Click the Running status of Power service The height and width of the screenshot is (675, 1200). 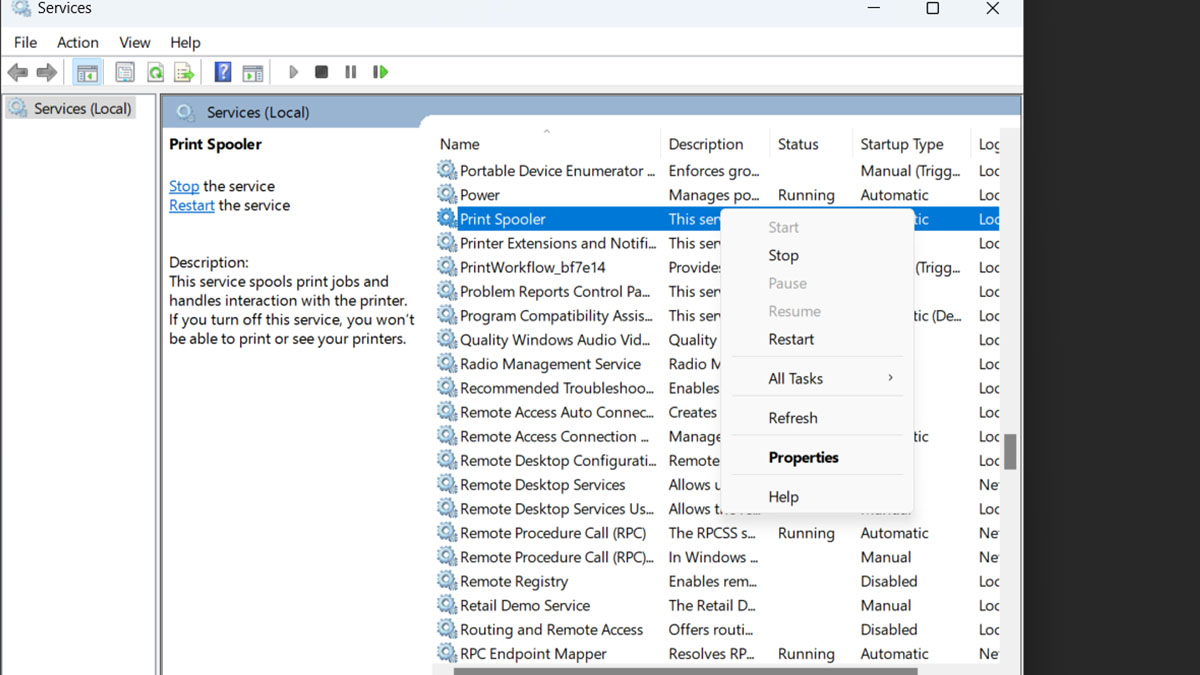(x=806, y=195)
